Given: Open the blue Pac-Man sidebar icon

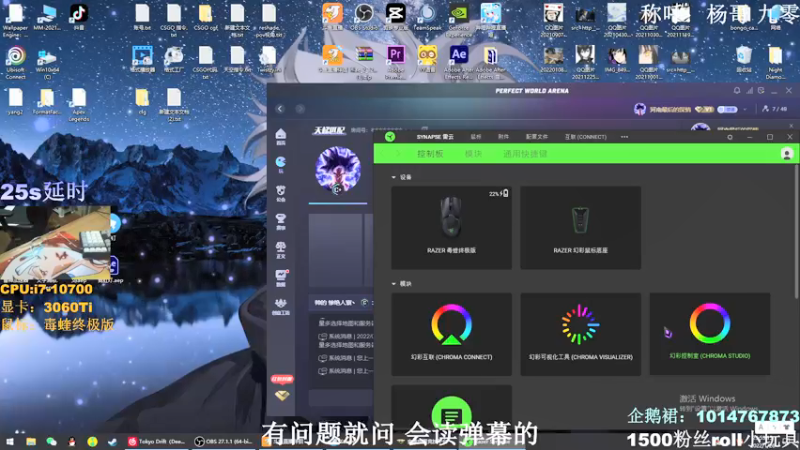Looking at the screenshot, I should tap(281, 164).
